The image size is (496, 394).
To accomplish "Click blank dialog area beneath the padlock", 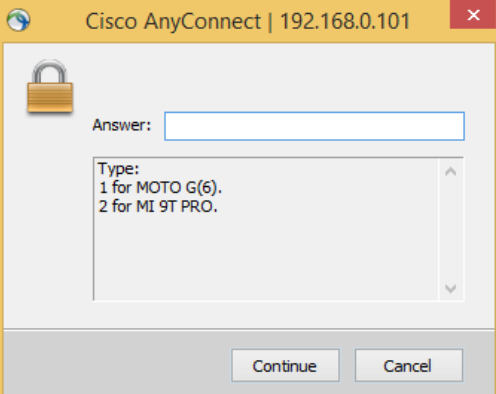I will coord(48,217).
